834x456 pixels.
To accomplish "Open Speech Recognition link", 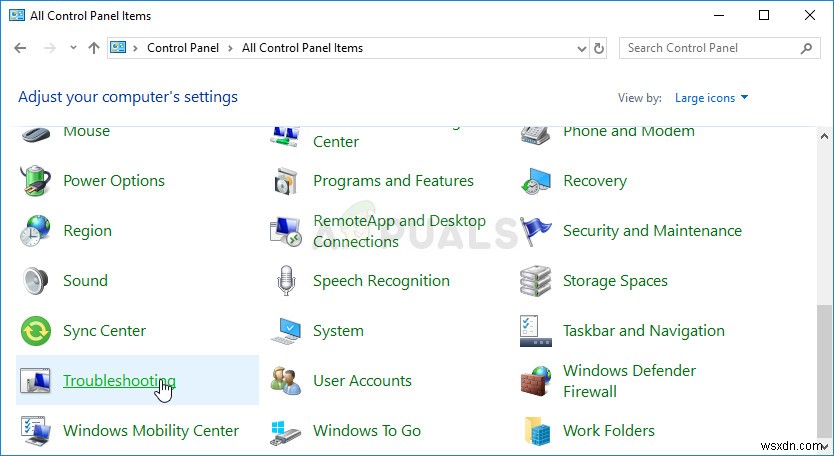I will [381, 281].
